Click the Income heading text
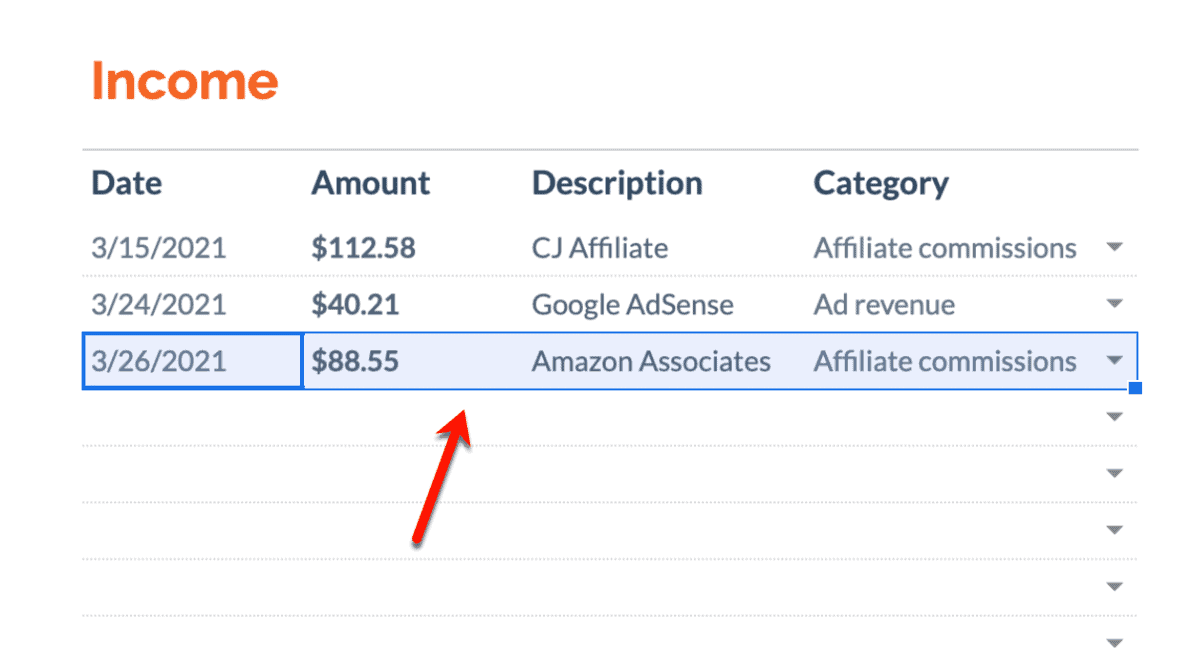 point(184,80)
